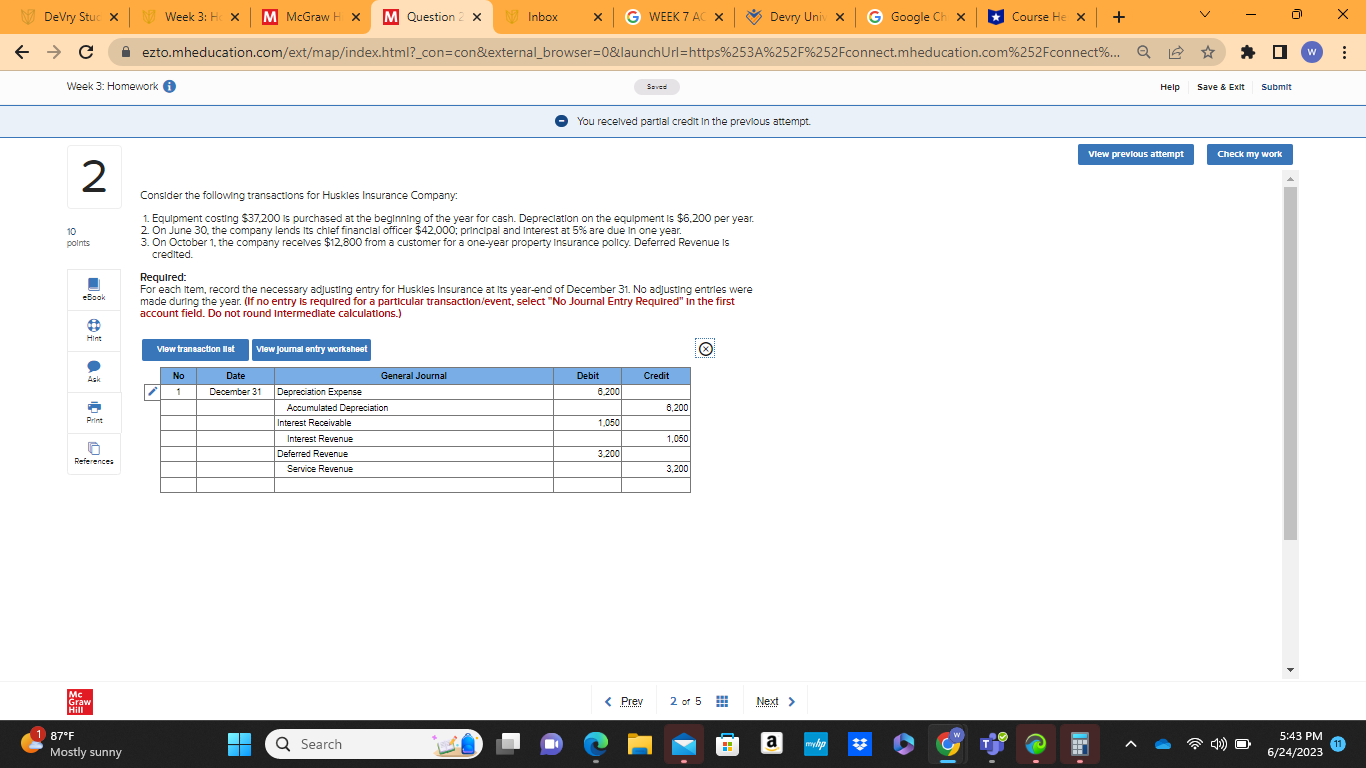Open the Amazon taskbar icon
The width and height of the screenshot is (1366, 768).
pyautogui.click(x=771, y=745)
